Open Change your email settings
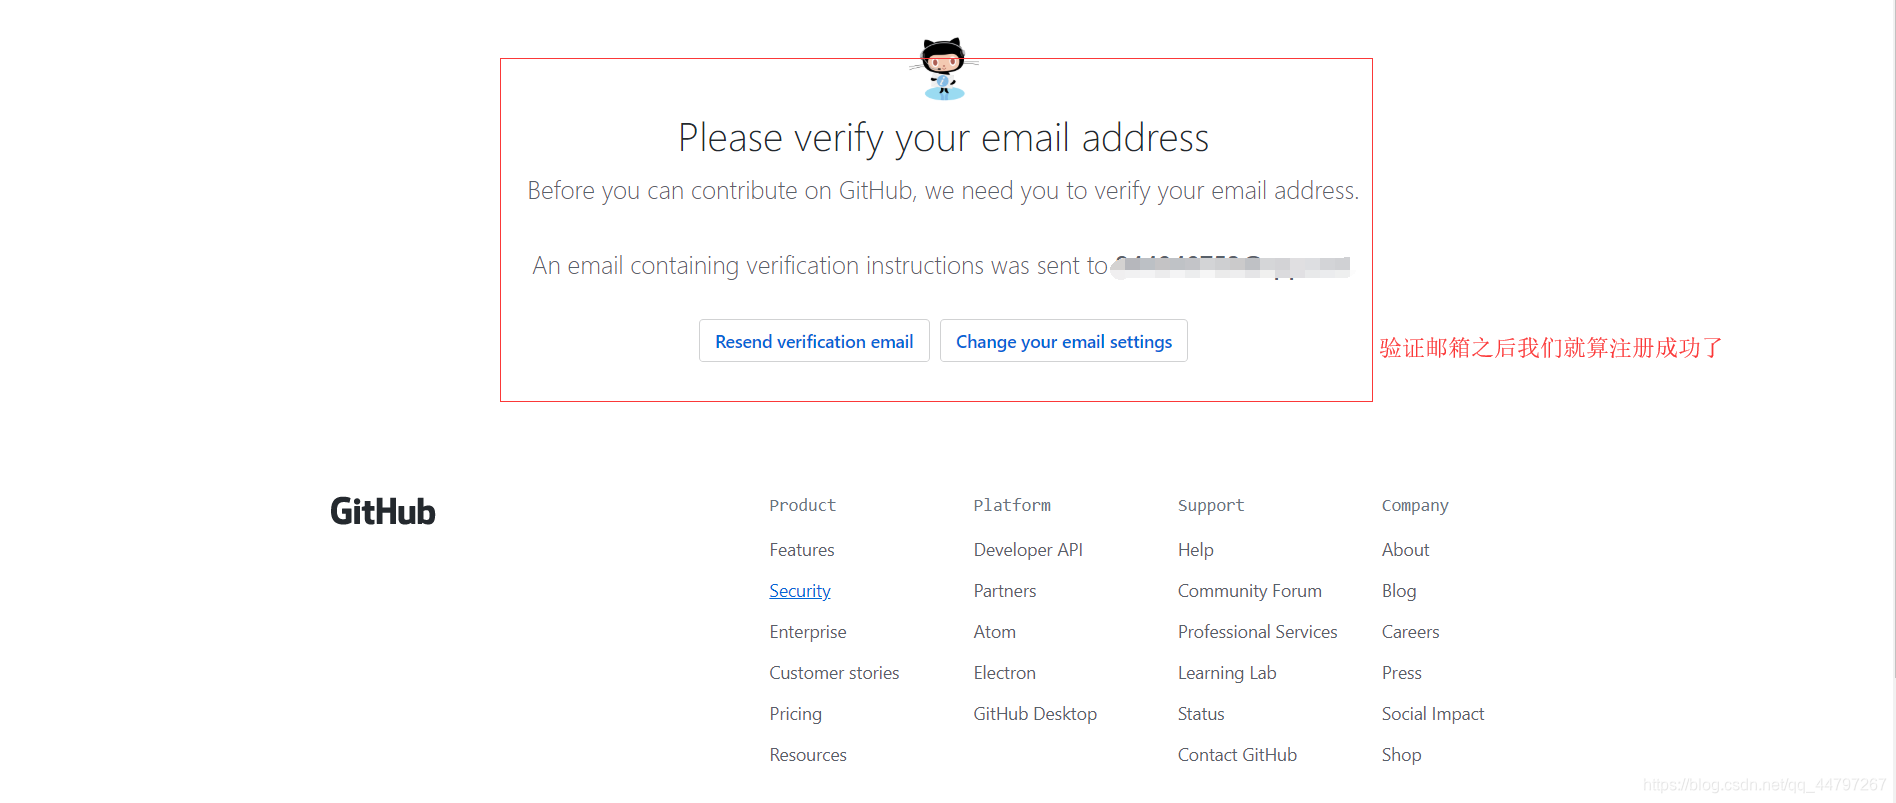This screenshot has width=1896, height=803. (x=1064, y=341)
